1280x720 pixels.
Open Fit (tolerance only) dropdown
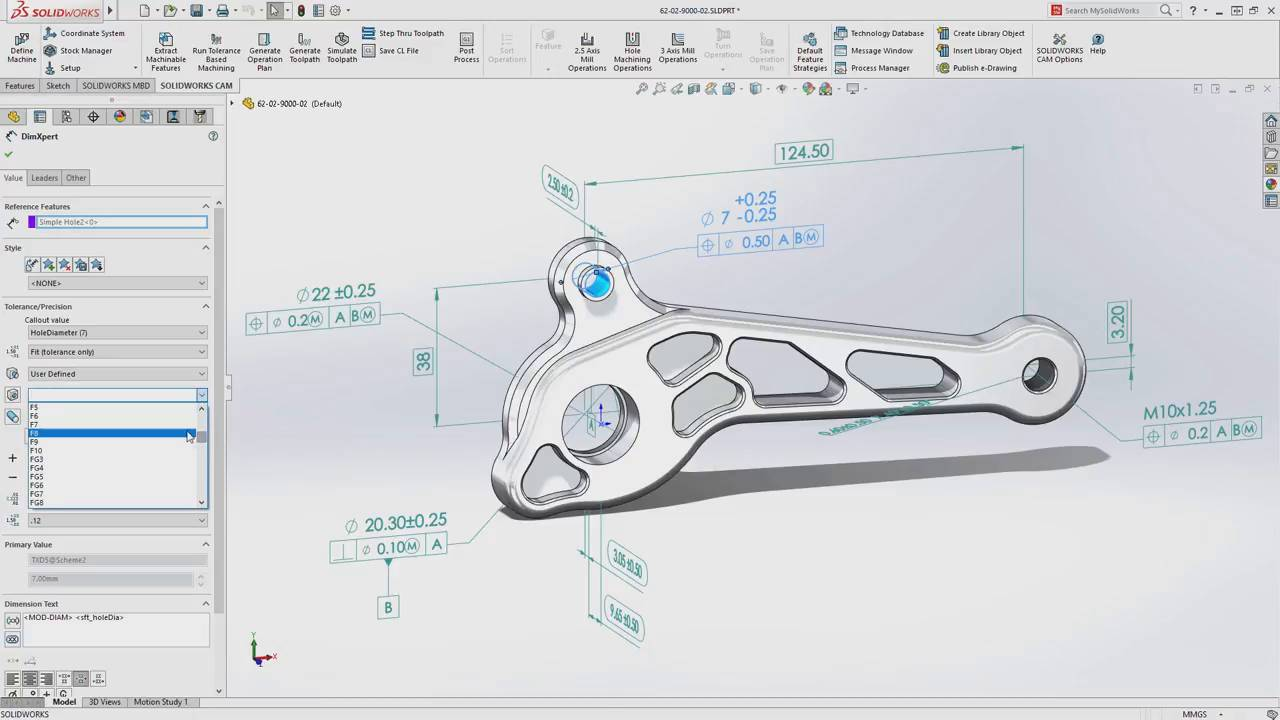(x=117, y=352)
